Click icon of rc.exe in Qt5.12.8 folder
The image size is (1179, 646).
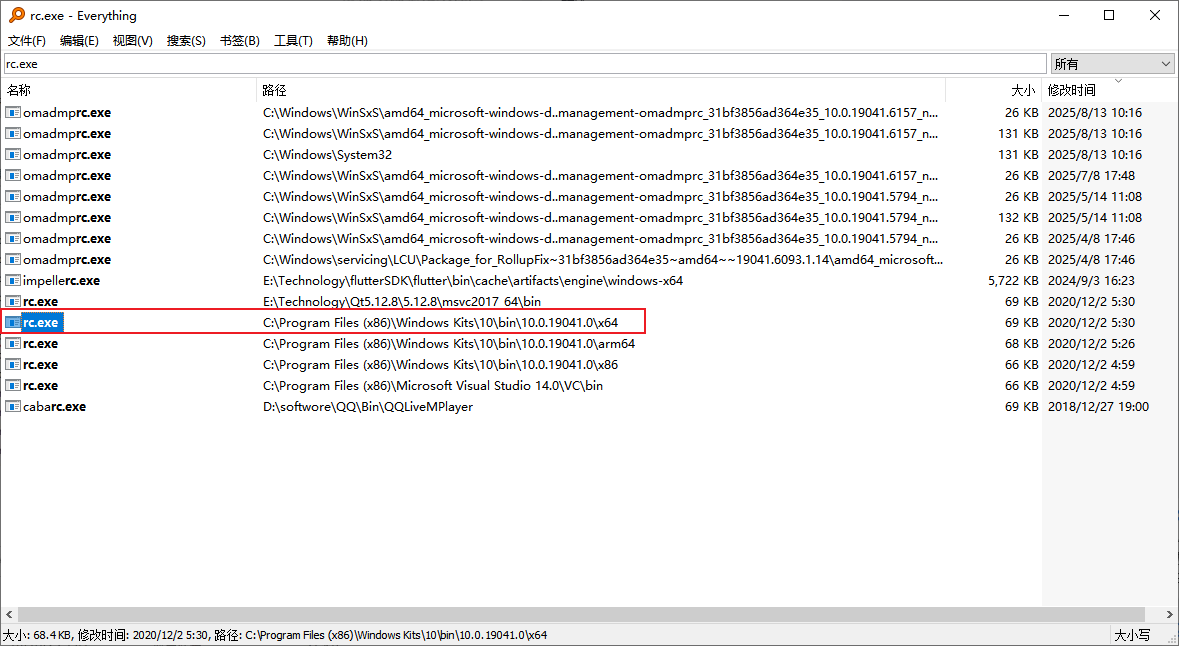(x=13, y=302)
